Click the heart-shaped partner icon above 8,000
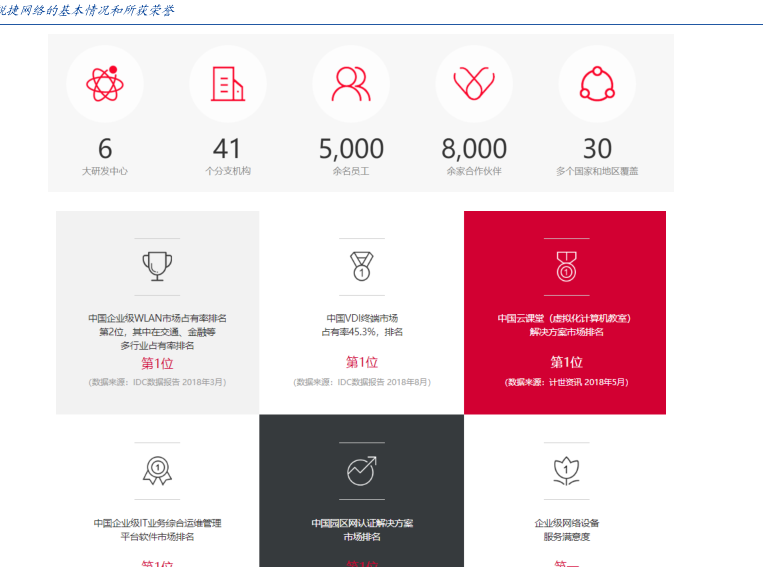 pyautogui.click(x=473, y=84)
